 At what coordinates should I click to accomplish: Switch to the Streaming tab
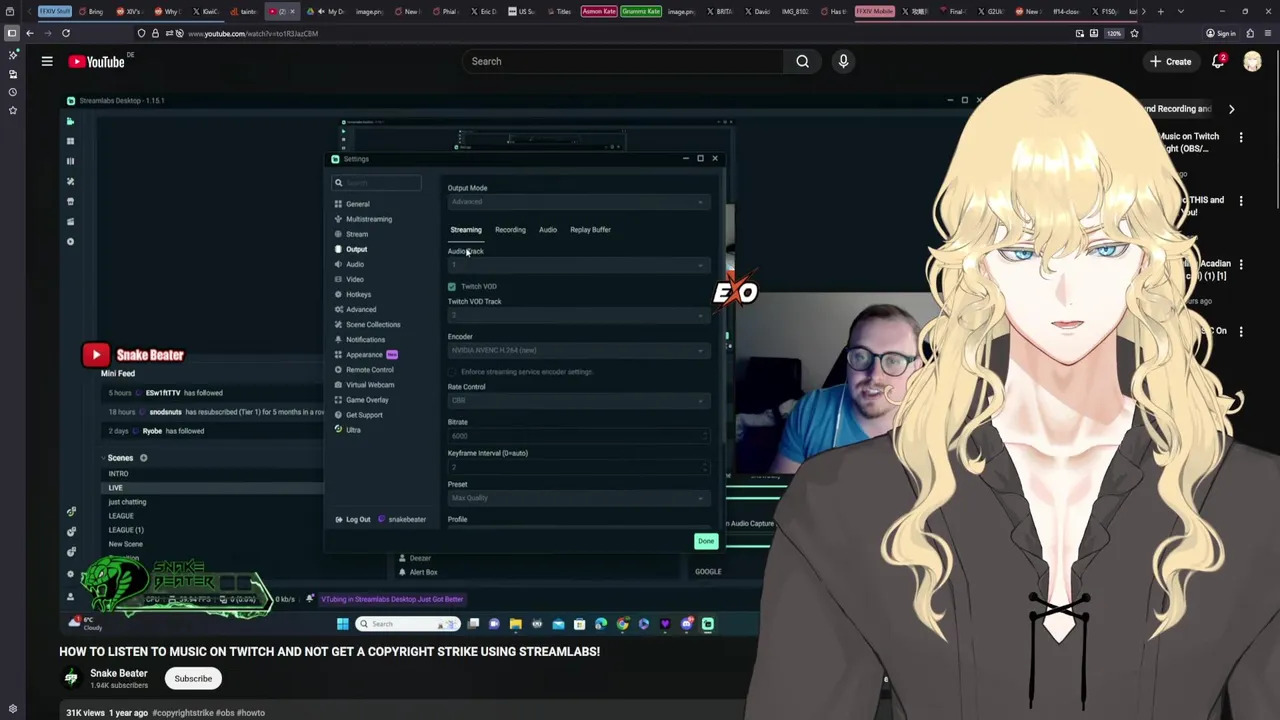click(x=465, y=230)
